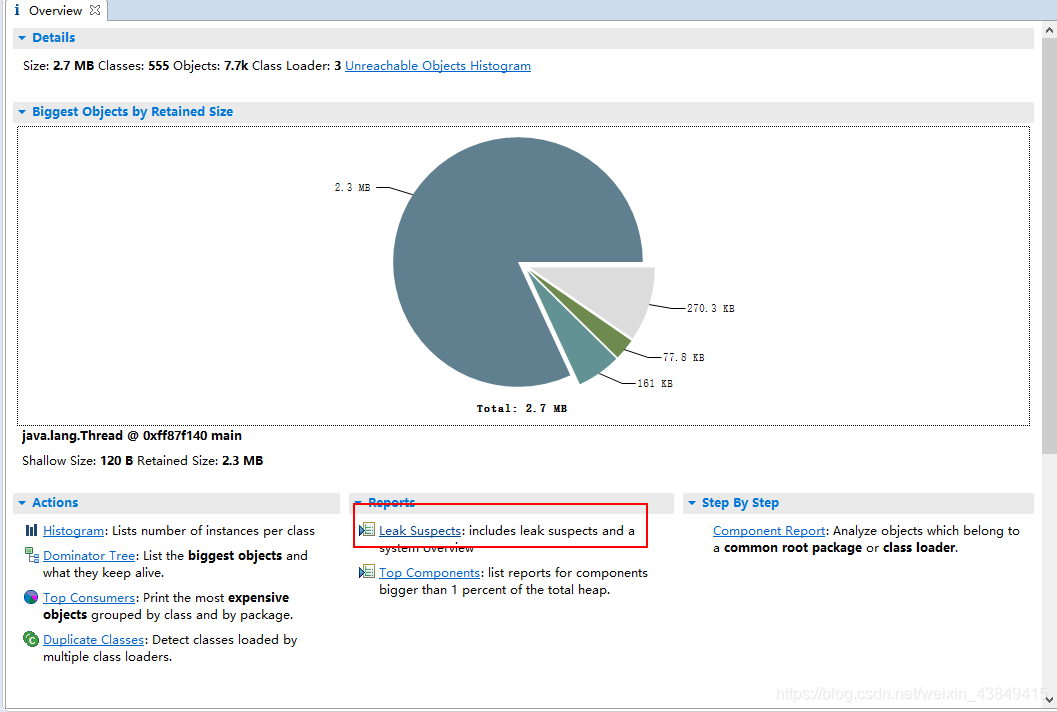The width and height of the screenshot is (1057, 712).
Task: Click the '77.8 KB' chart label
Action: point(683,357)
